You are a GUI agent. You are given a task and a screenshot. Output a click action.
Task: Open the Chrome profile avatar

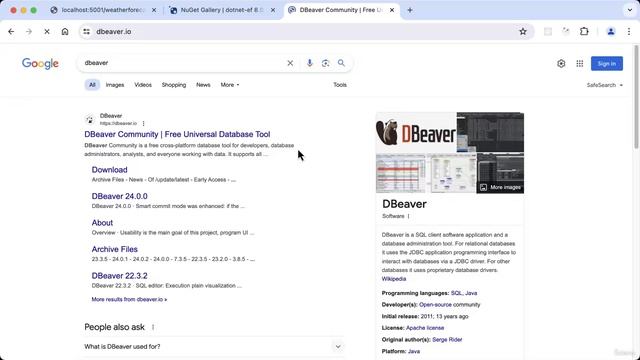click(x=611, y=31)
